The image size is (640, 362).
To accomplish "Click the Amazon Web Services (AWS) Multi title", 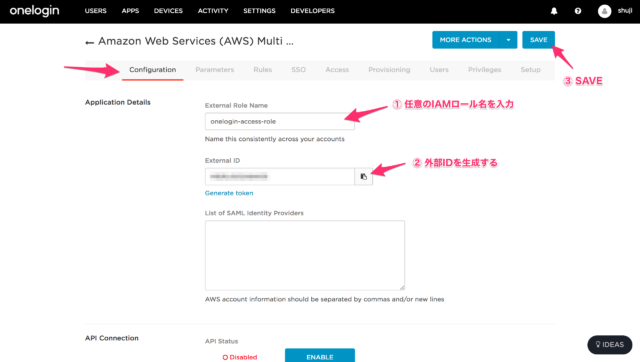I will (x=196, y=41).
